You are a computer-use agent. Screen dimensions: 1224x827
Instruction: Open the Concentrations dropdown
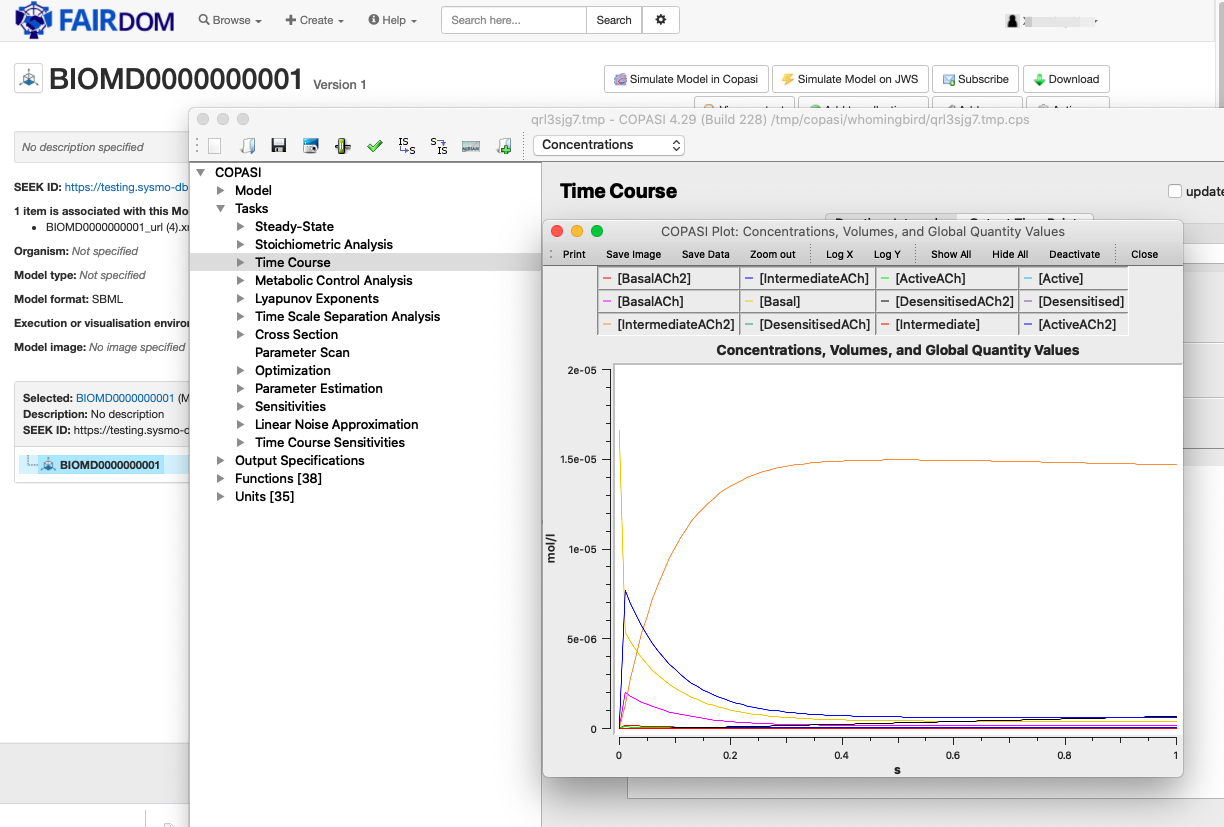click(x=608, y=145)
